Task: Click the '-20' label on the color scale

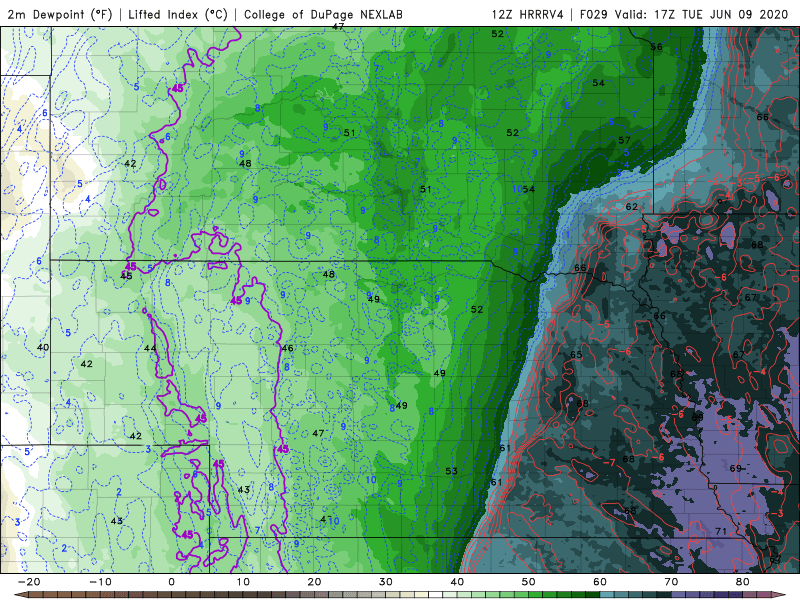Action: (x=29, y=582)
